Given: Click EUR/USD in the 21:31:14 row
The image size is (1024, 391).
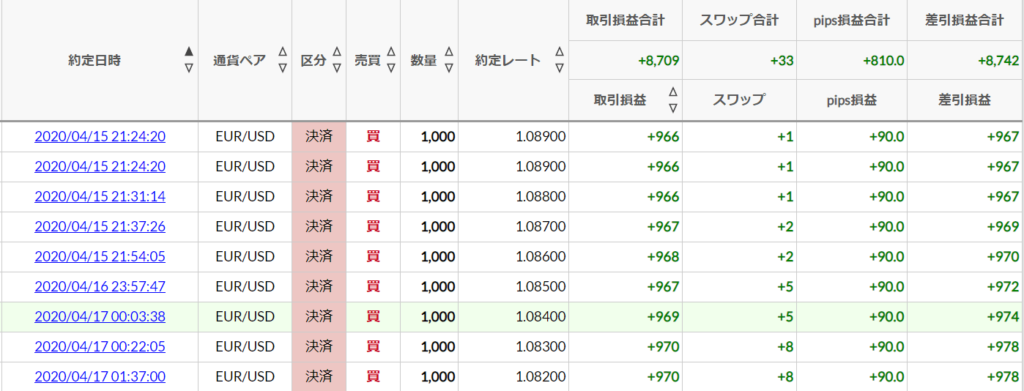Looking at the screenshot, I should click(x=245, y=196).
